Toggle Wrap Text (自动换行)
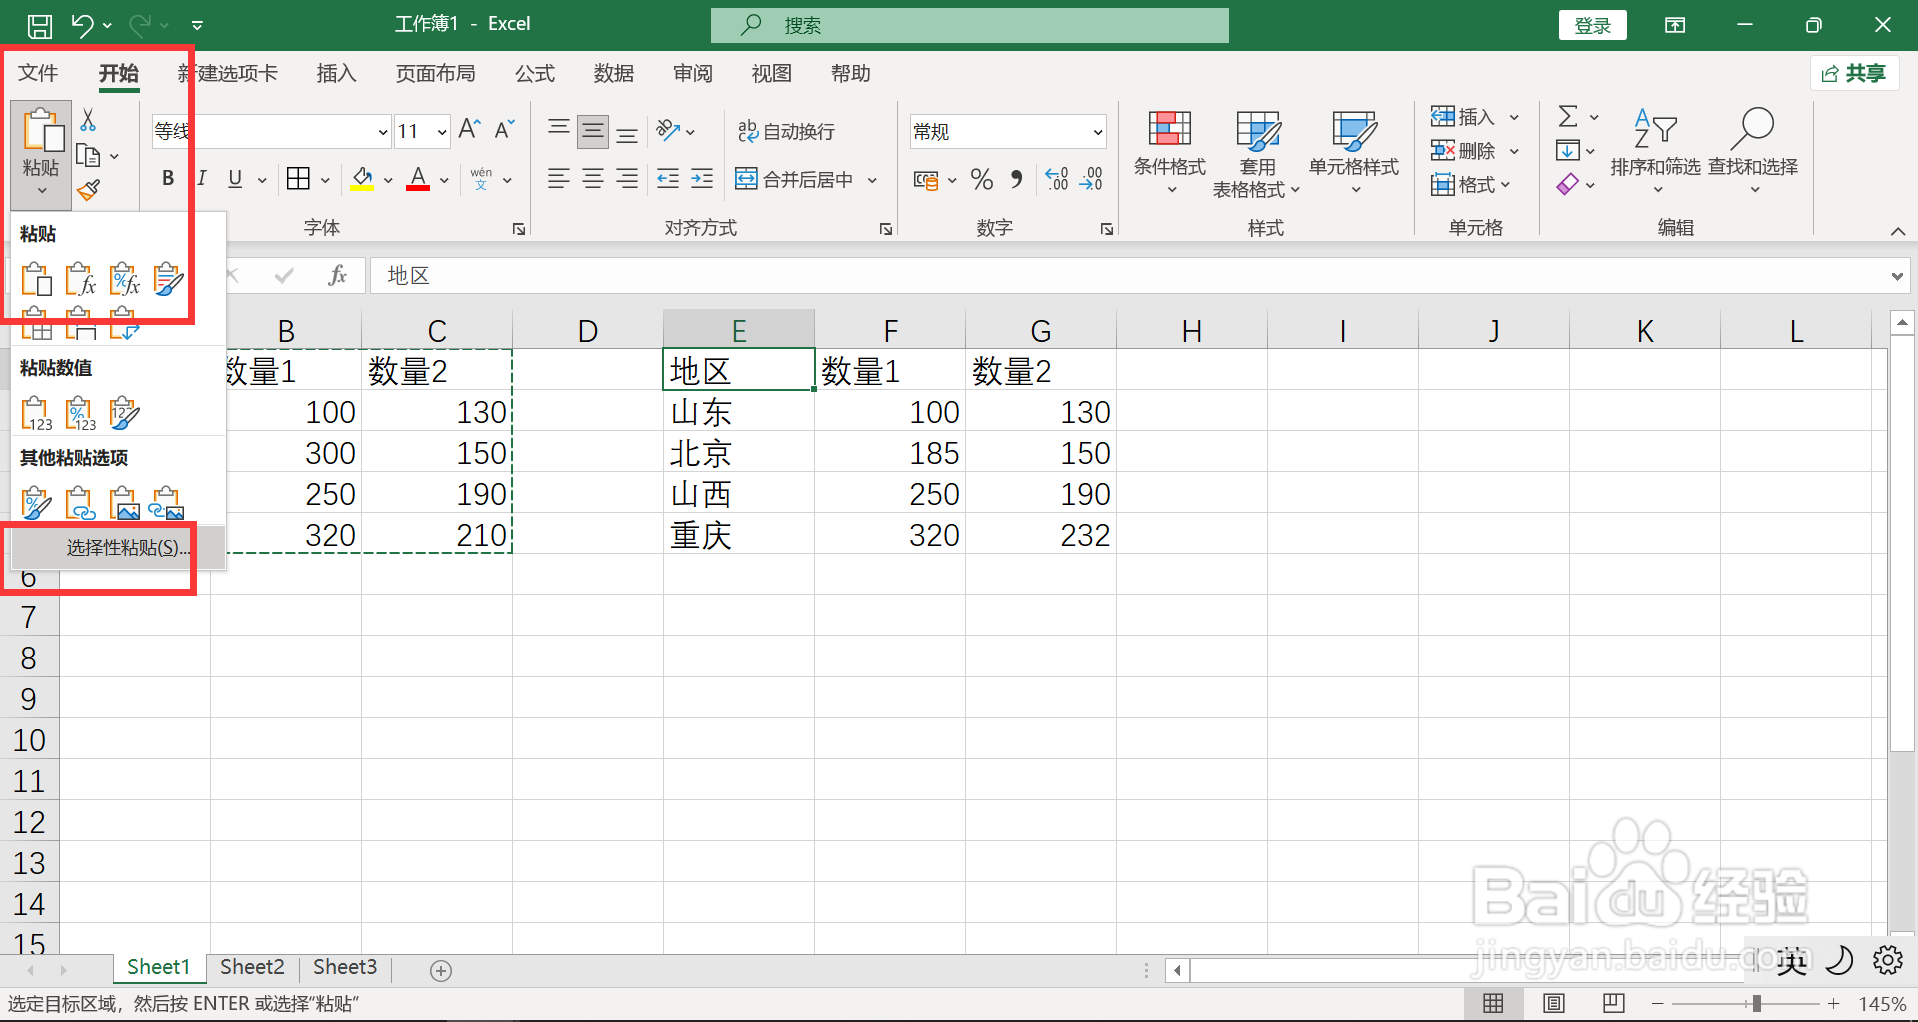 (x=786, y=131)
